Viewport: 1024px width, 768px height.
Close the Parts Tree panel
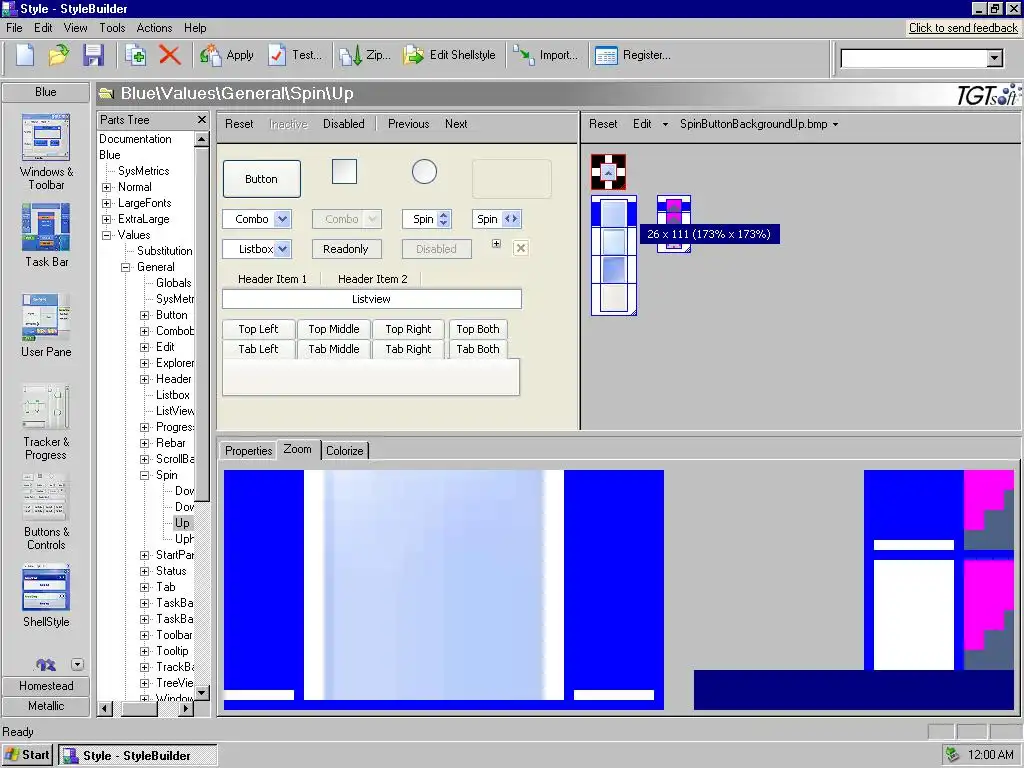202,120
